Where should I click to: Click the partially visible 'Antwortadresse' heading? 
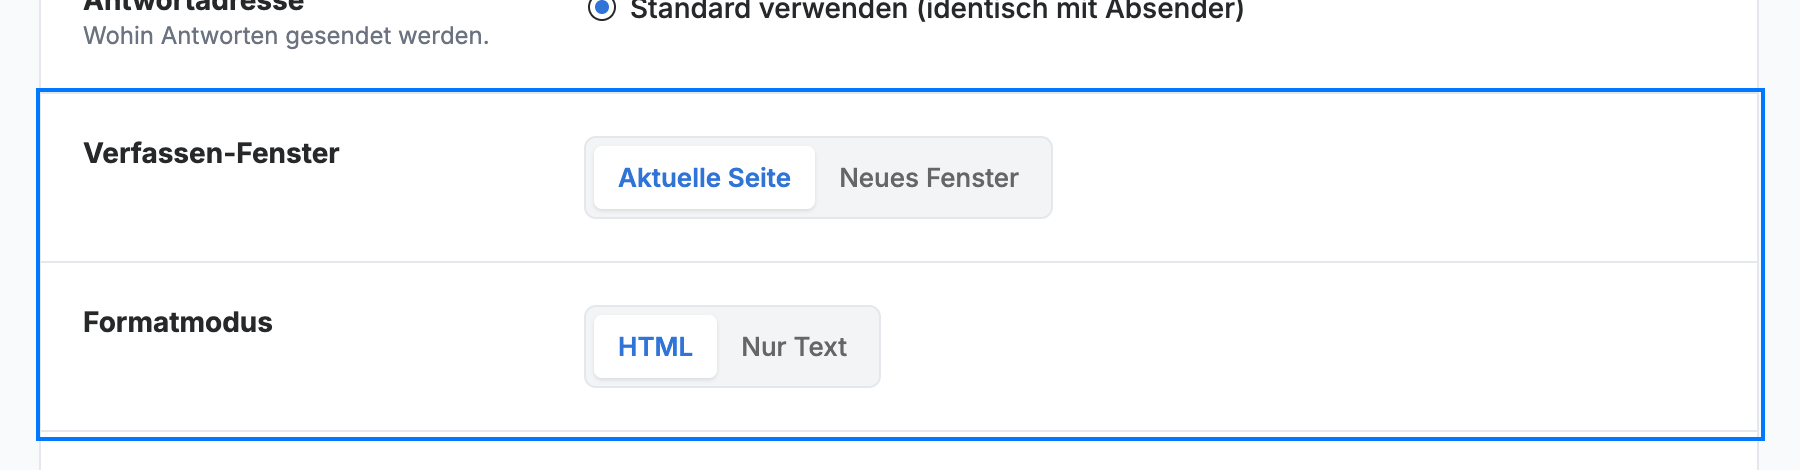point(194,6)
